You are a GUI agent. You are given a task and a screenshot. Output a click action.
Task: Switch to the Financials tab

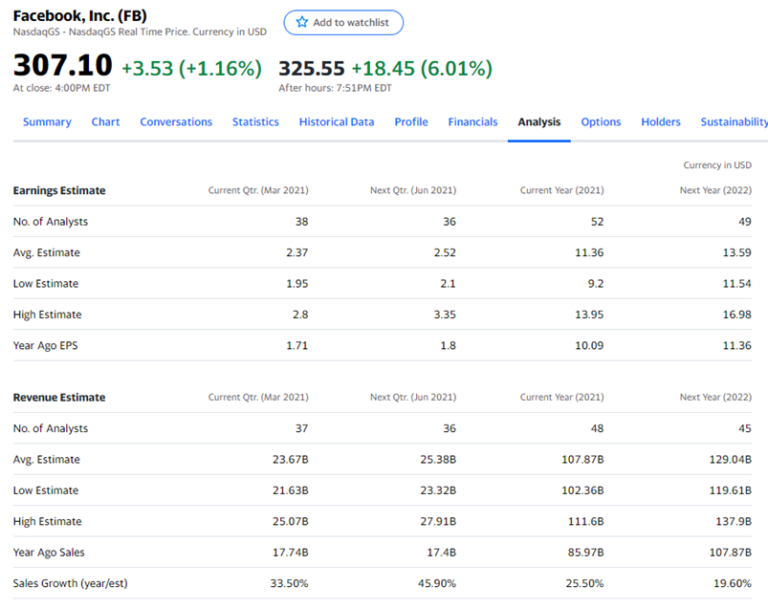(x=473, y=122)
